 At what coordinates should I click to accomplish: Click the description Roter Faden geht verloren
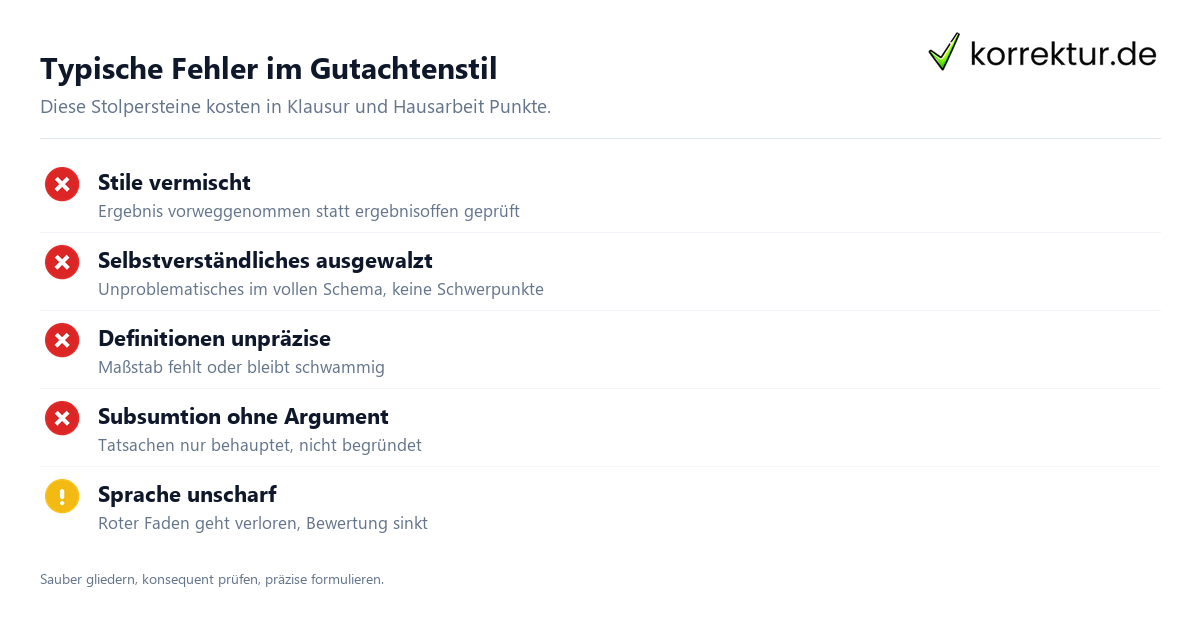263,524
